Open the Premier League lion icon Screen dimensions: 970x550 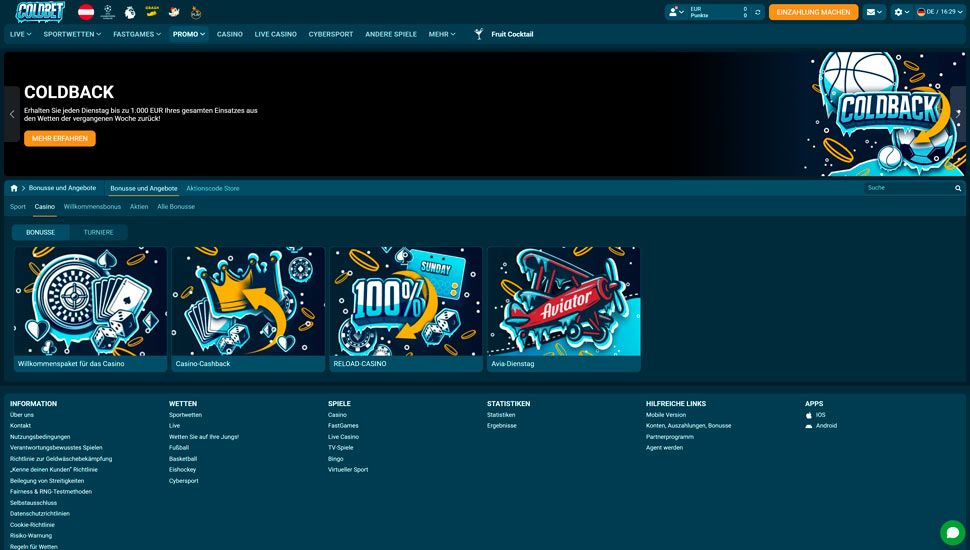click(130, 12)
